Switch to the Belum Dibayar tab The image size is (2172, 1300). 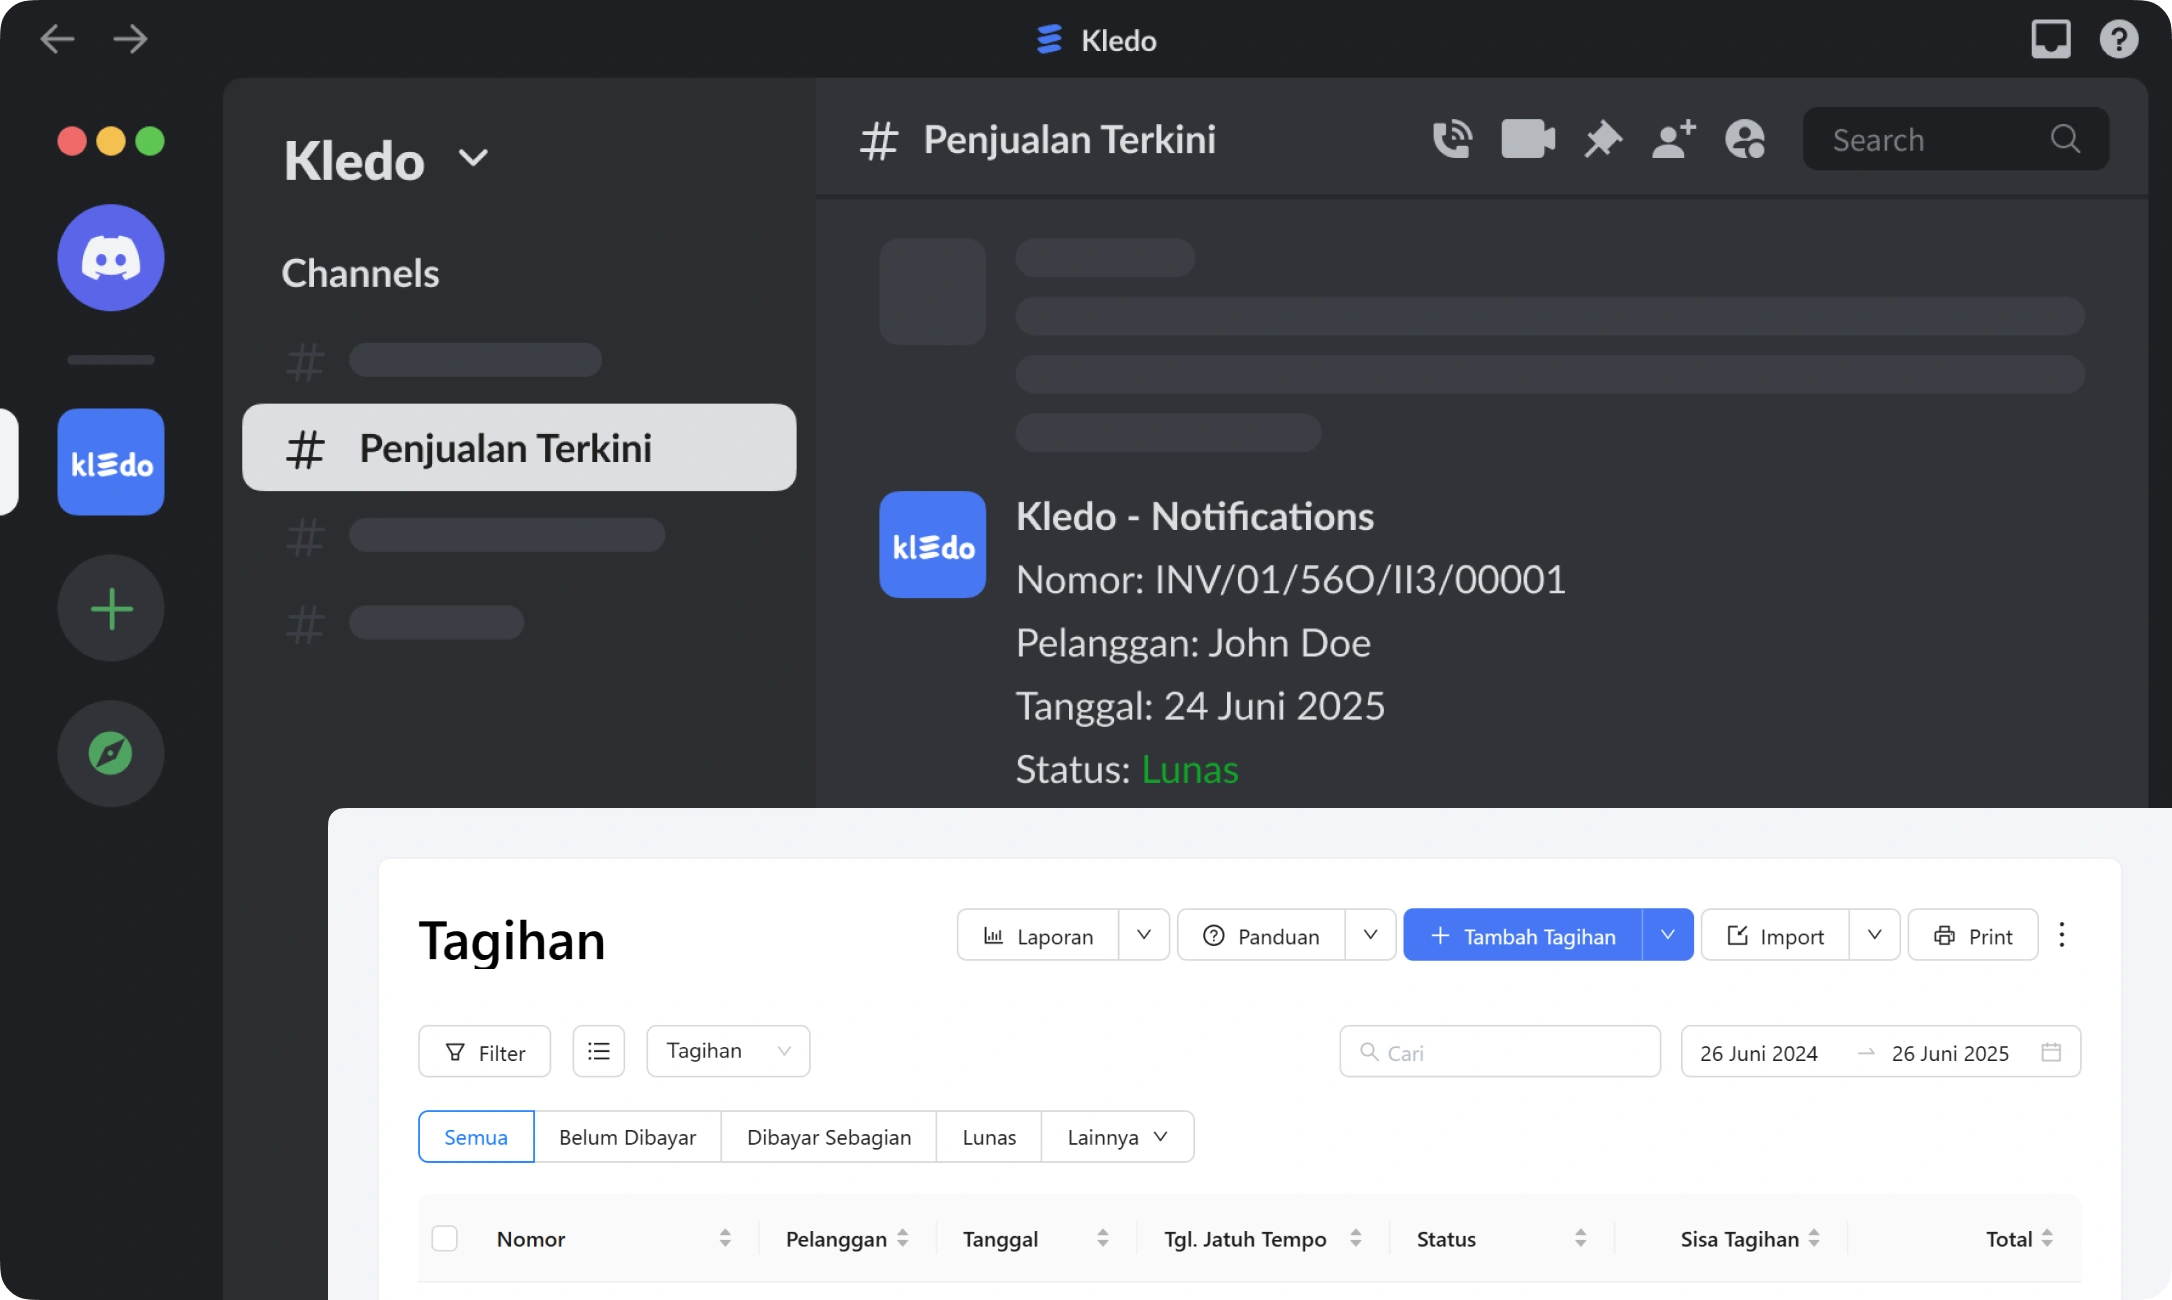[628, 1136]
